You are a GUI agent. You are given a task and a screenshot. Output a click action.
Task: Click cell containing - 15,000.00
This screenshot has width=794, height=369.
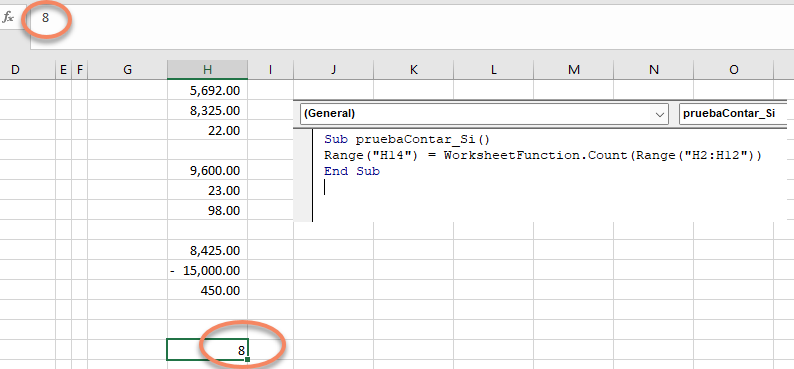(x=207, y=270)
